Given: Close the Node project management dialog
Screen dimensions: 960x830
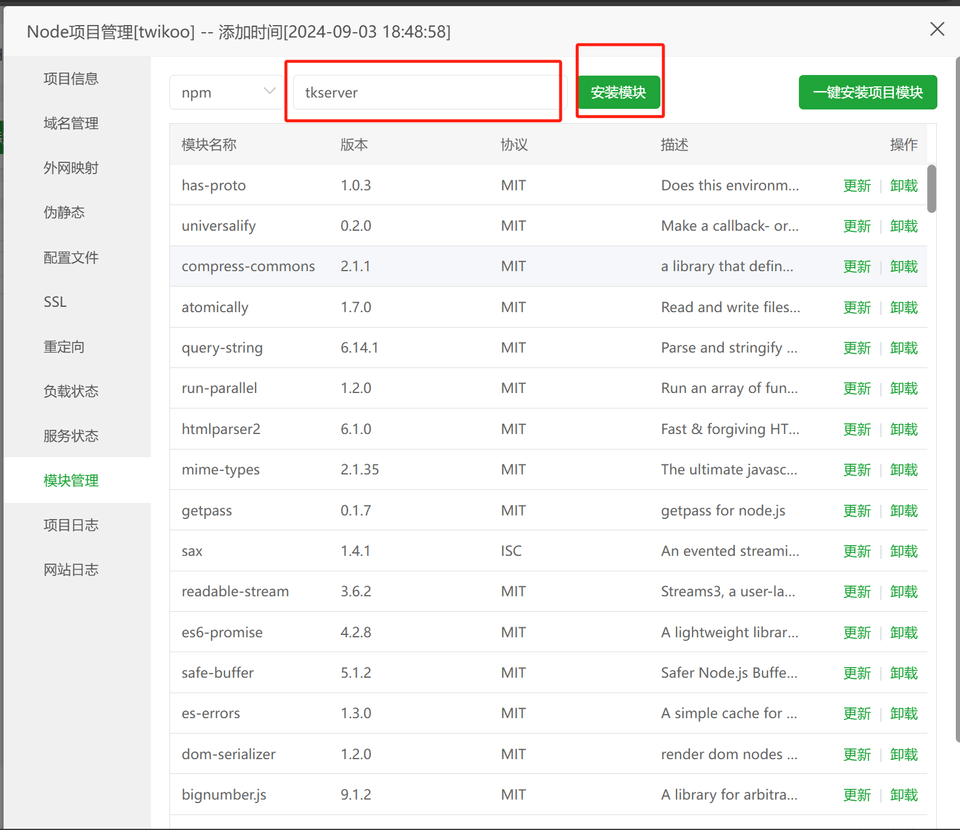Looking at the screenshot, I should (x=937, y=29).
